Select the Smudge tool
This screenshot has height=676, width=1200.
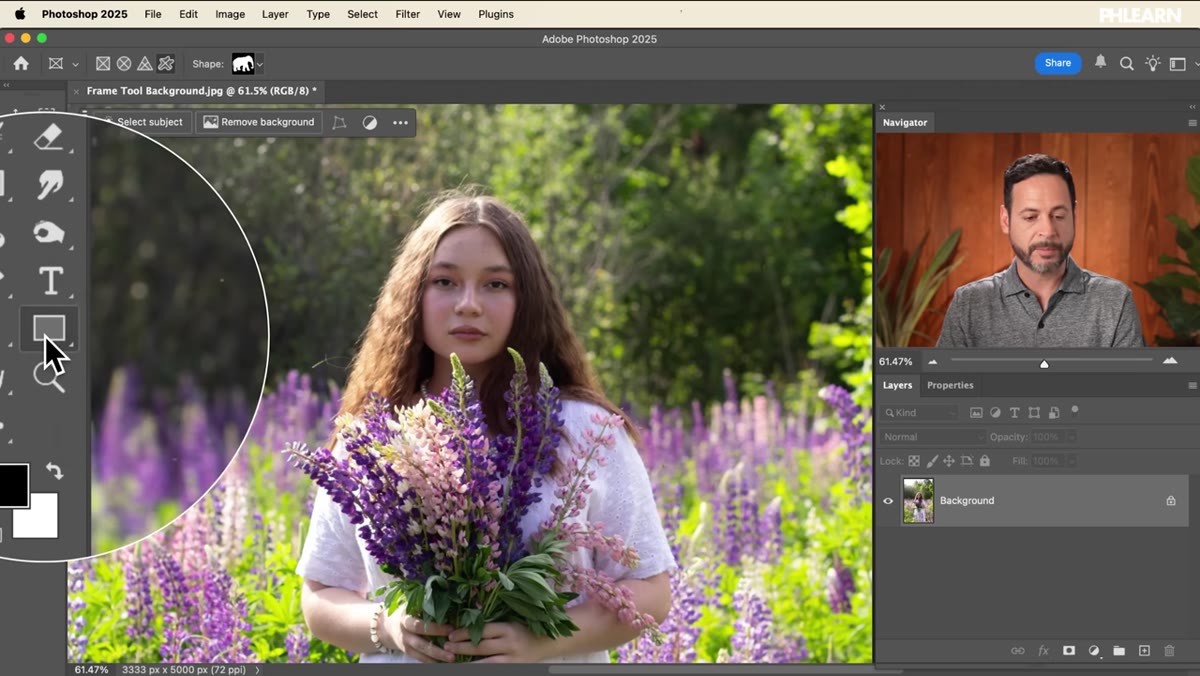point(49,184)
